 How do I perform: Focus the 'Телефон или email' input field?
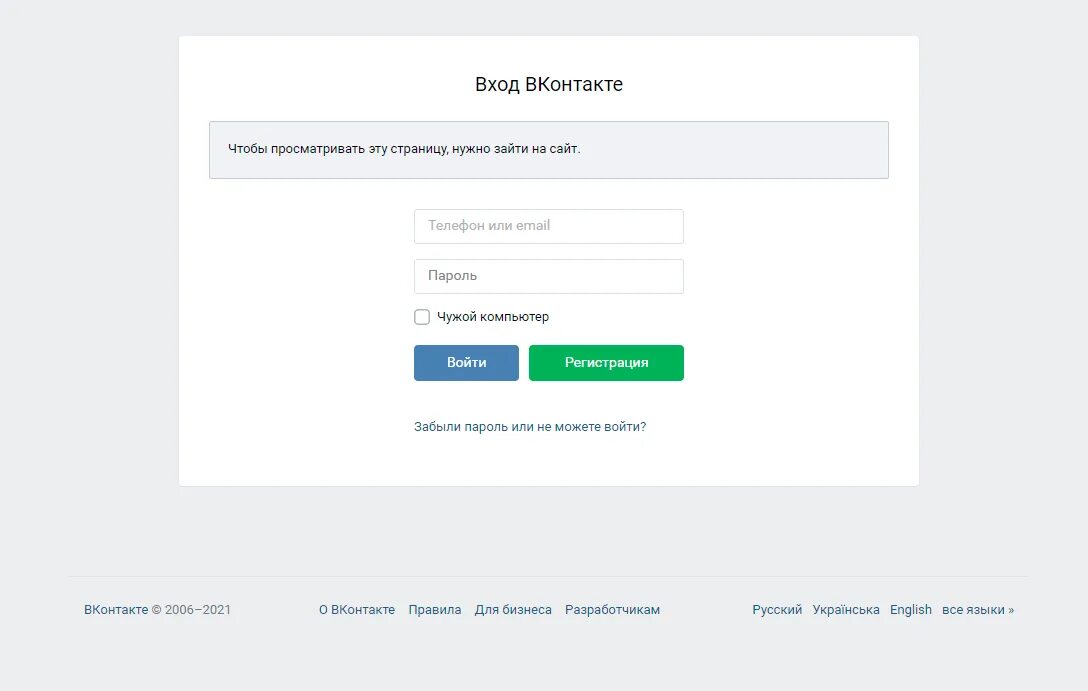(548, 226)
